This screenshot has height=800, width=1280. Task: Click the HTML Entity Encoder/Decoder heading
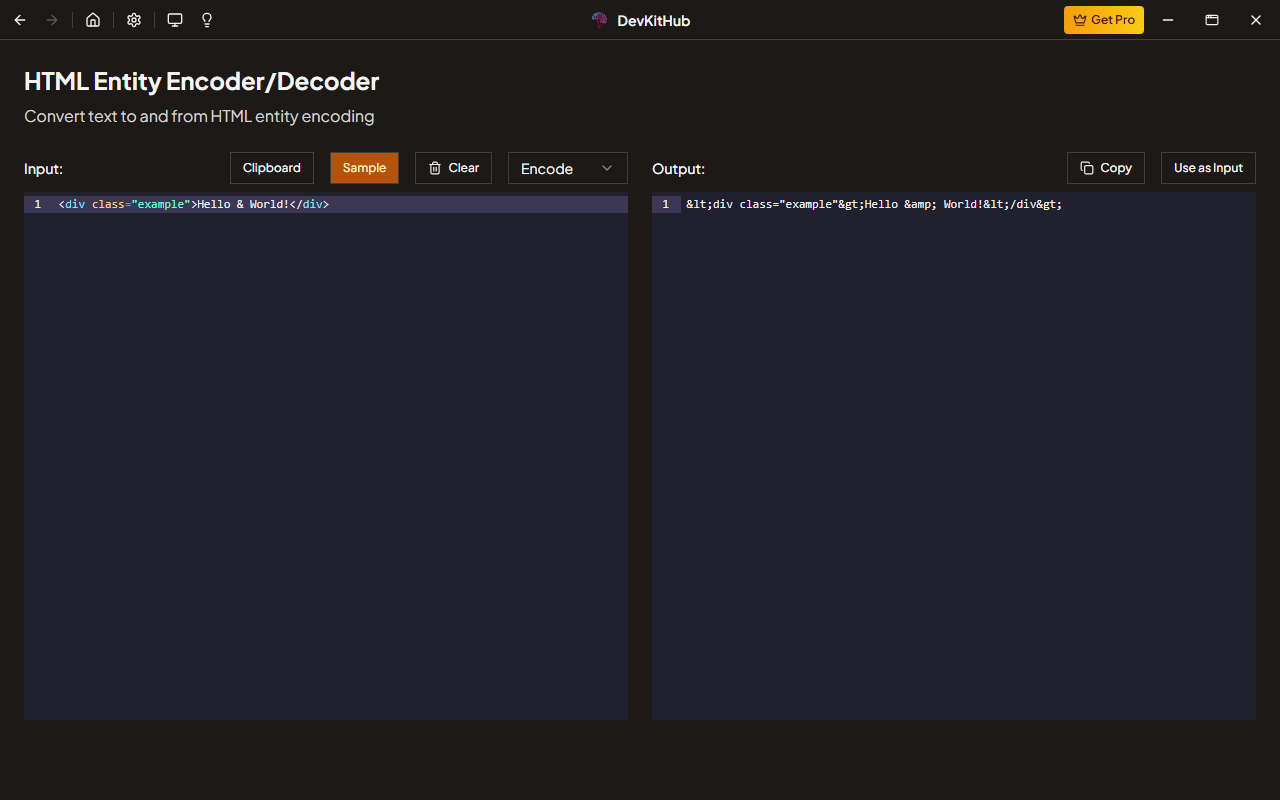[202, 81]
